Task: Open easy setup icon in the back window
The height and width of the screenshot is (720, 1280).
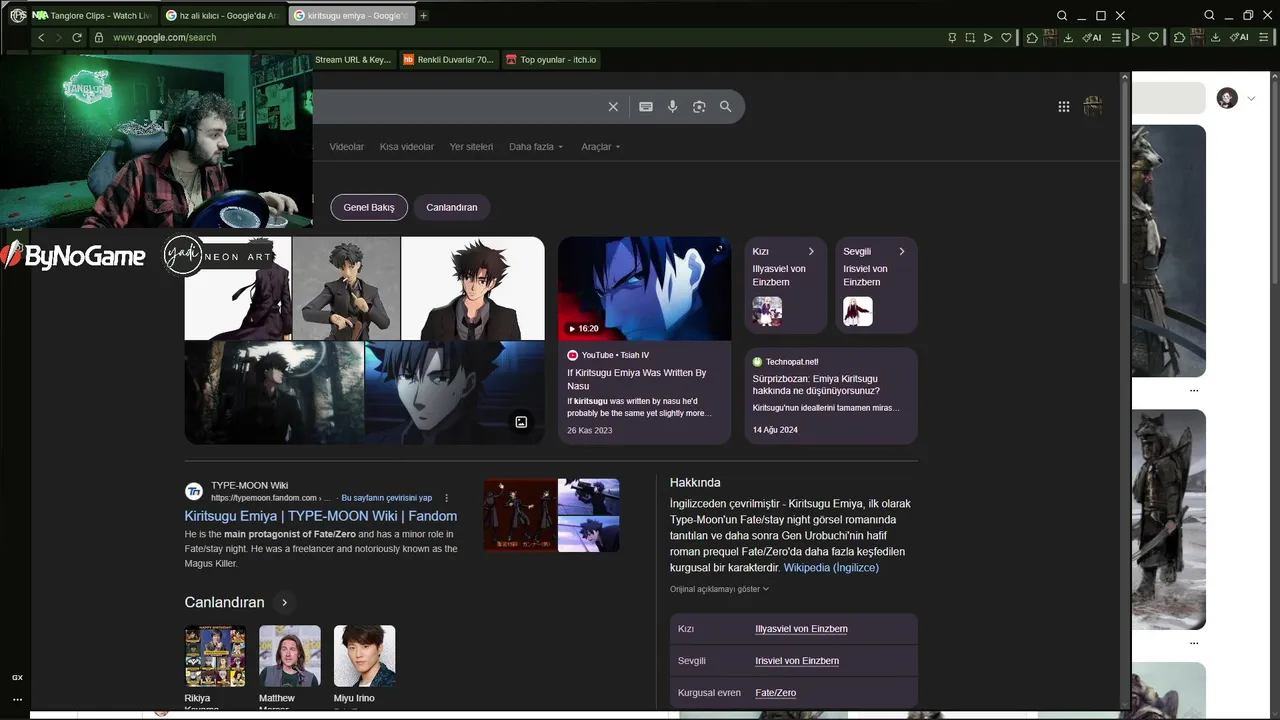Action: [1262, 37]
